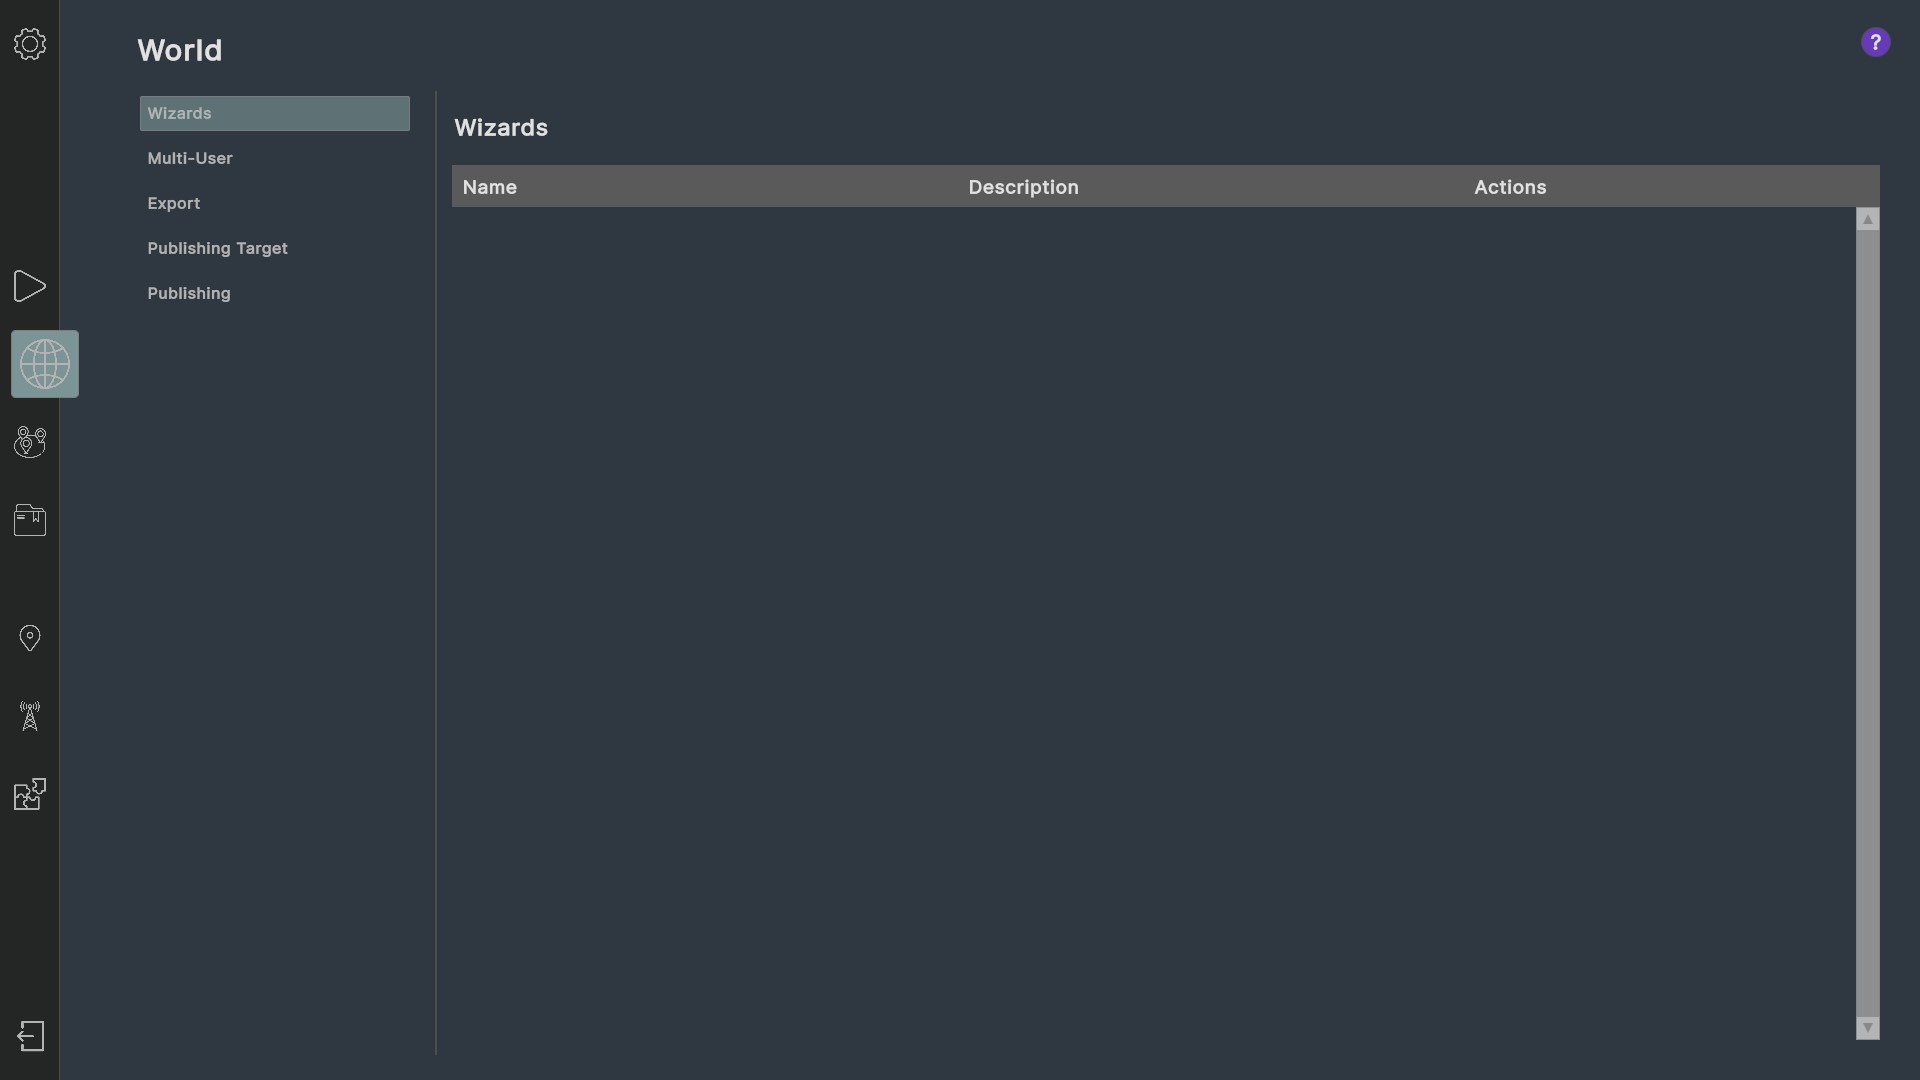Viewport: 1920px width, 1080px height.
Task: Select the World globe icon
Action: [45, 364]
